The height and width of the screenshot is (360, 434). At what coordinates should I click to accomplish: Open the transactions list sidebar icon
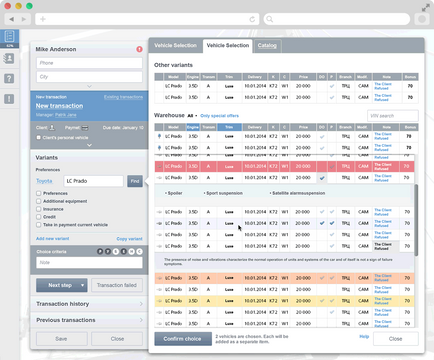point(10,37)
